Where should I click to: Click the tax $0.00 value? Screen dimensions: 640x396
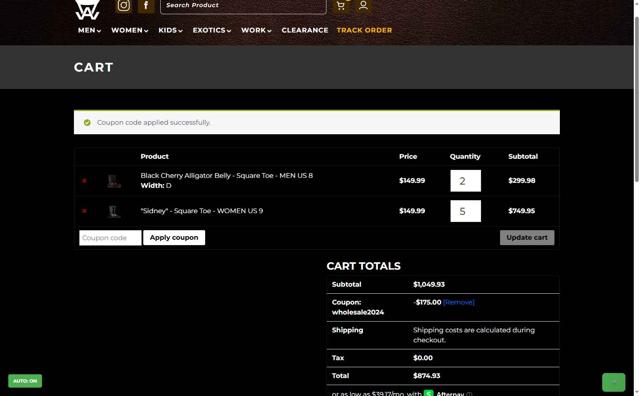click(x=423, y=358)
